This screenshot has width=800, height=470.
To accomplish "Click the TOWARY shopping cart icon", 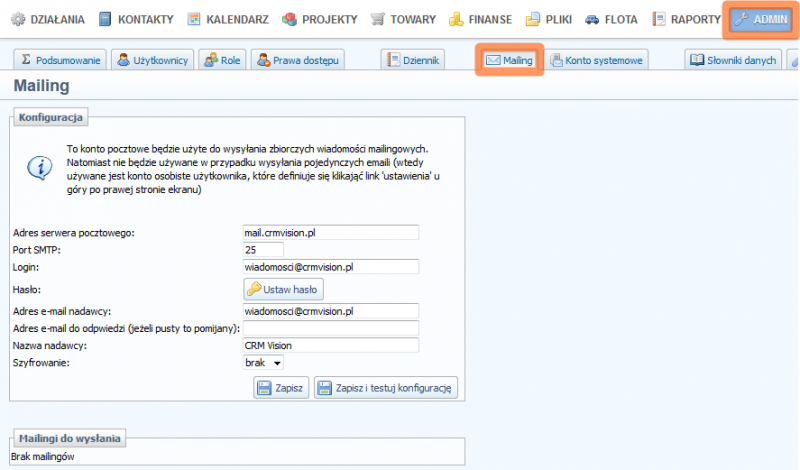I will [x=378, y=19].
